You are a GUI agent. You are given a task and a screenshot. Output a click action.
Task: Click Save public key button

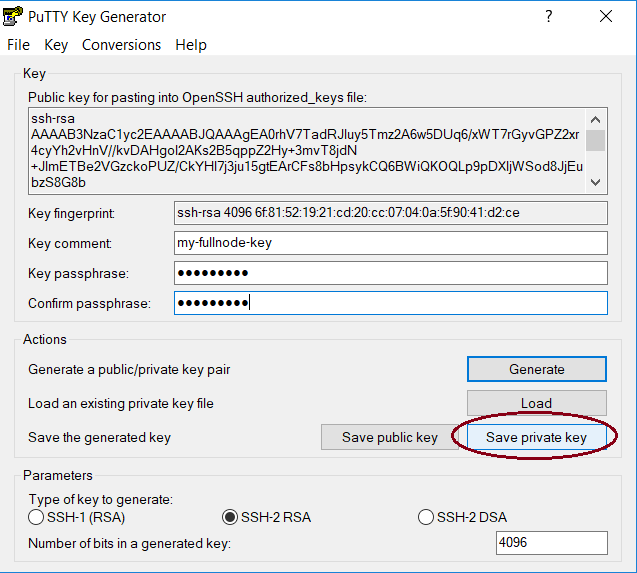pos(390,437)
